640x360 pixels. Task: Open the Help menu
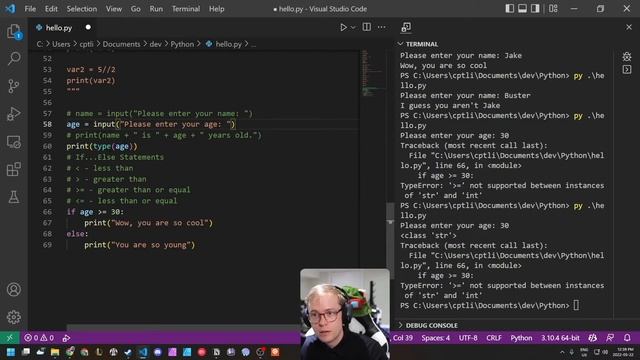217,9
